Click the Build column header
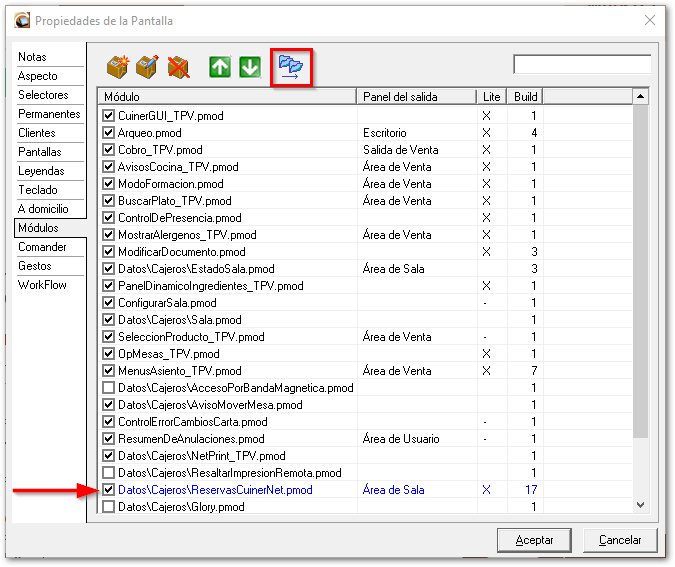675x567 pixels. pos(525,96)
